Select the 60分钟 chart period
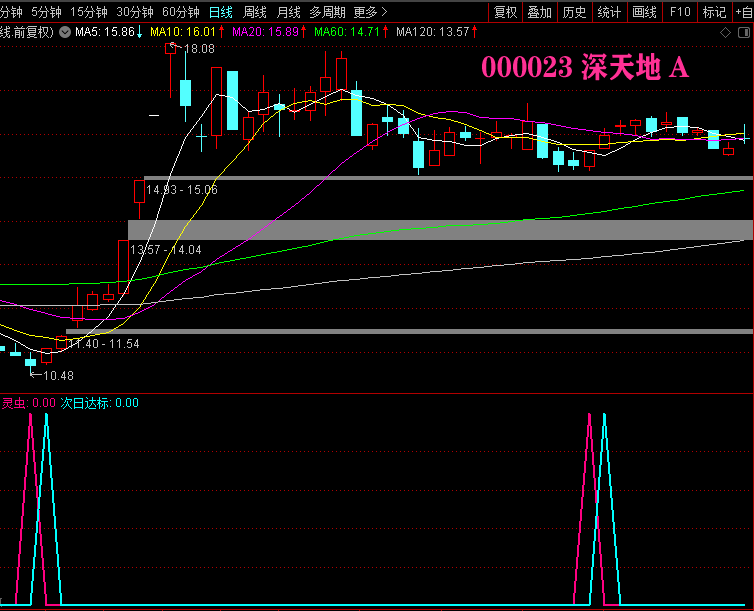Viewport: 754px width, 611px height. pyautogui.click(x=181, y=12)
